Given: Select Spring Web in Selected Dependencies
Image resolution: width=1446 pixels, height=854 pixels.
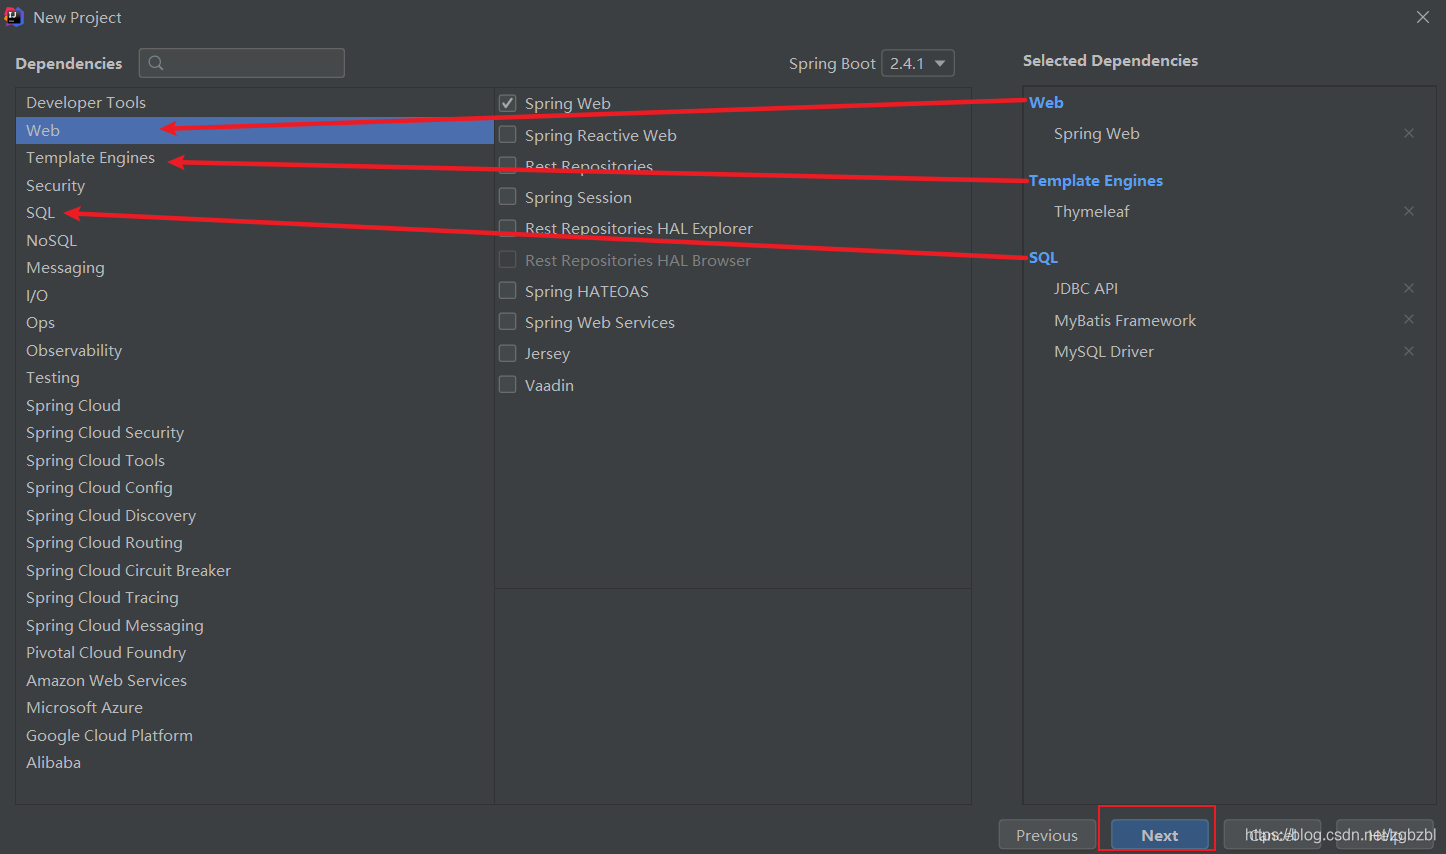Looking at the screenshot, I should 1096,133.
